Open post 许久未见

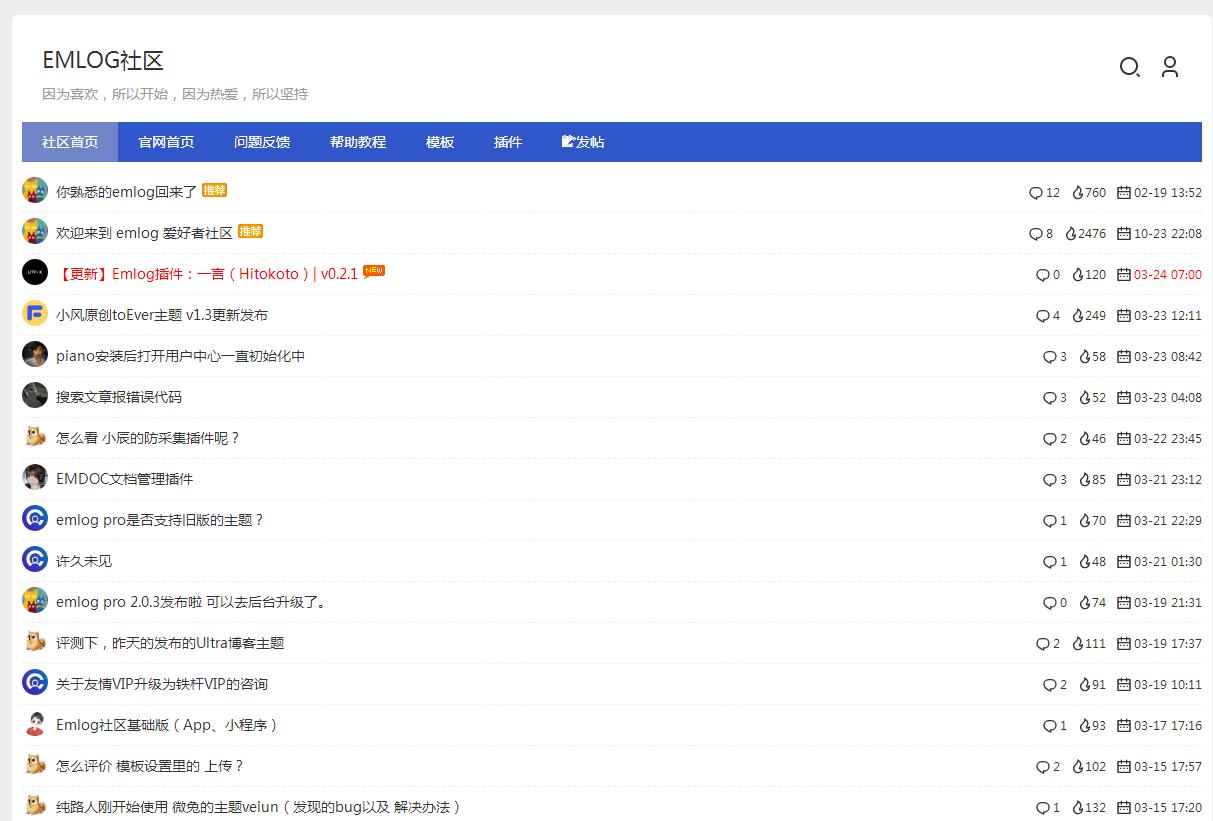click(x=84, y=561)
